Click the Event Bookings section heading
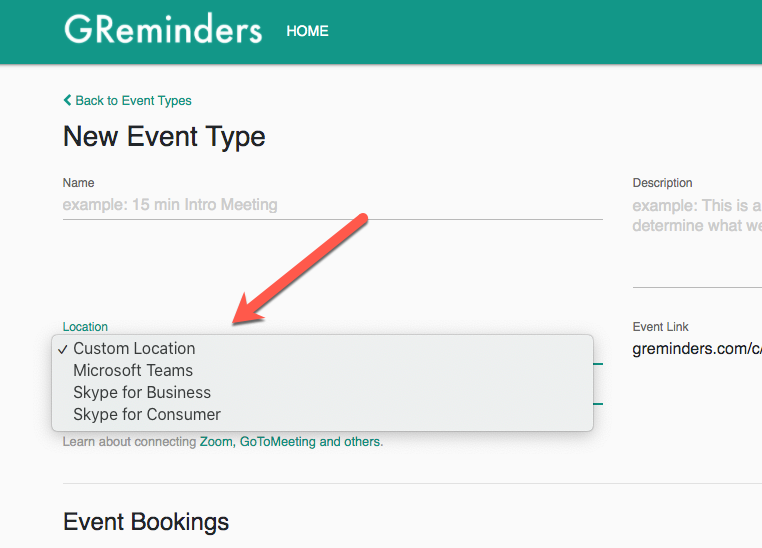 (146, 522)
